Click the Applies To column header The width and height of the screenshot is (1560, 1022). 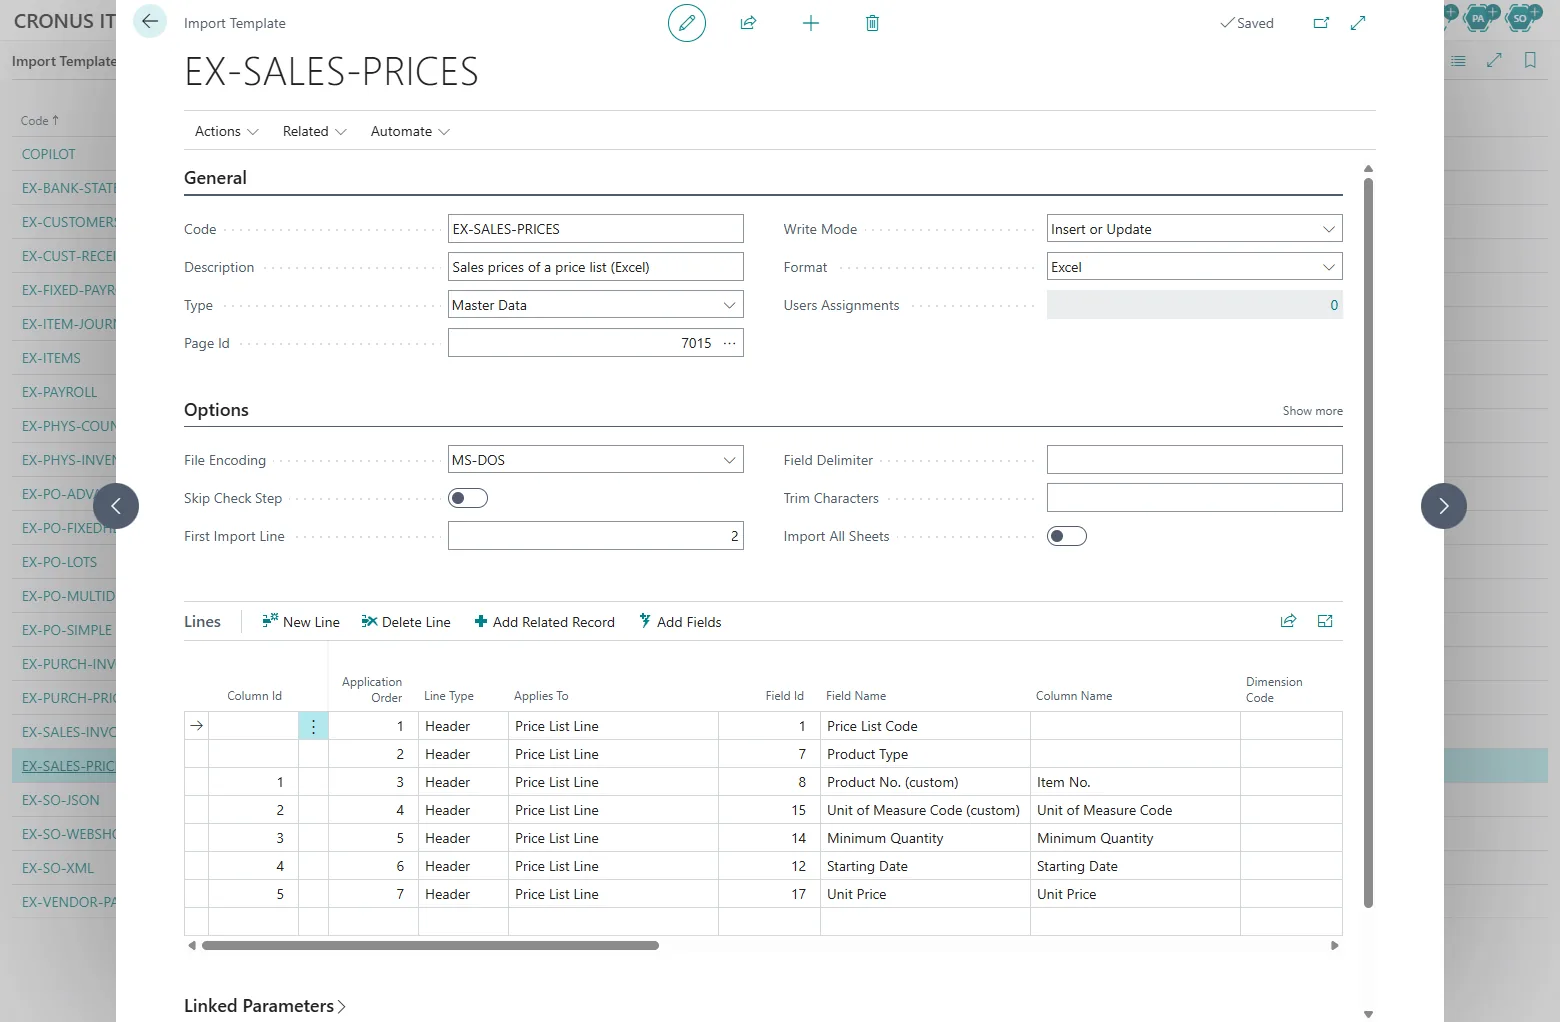click(x=541, y=696)
